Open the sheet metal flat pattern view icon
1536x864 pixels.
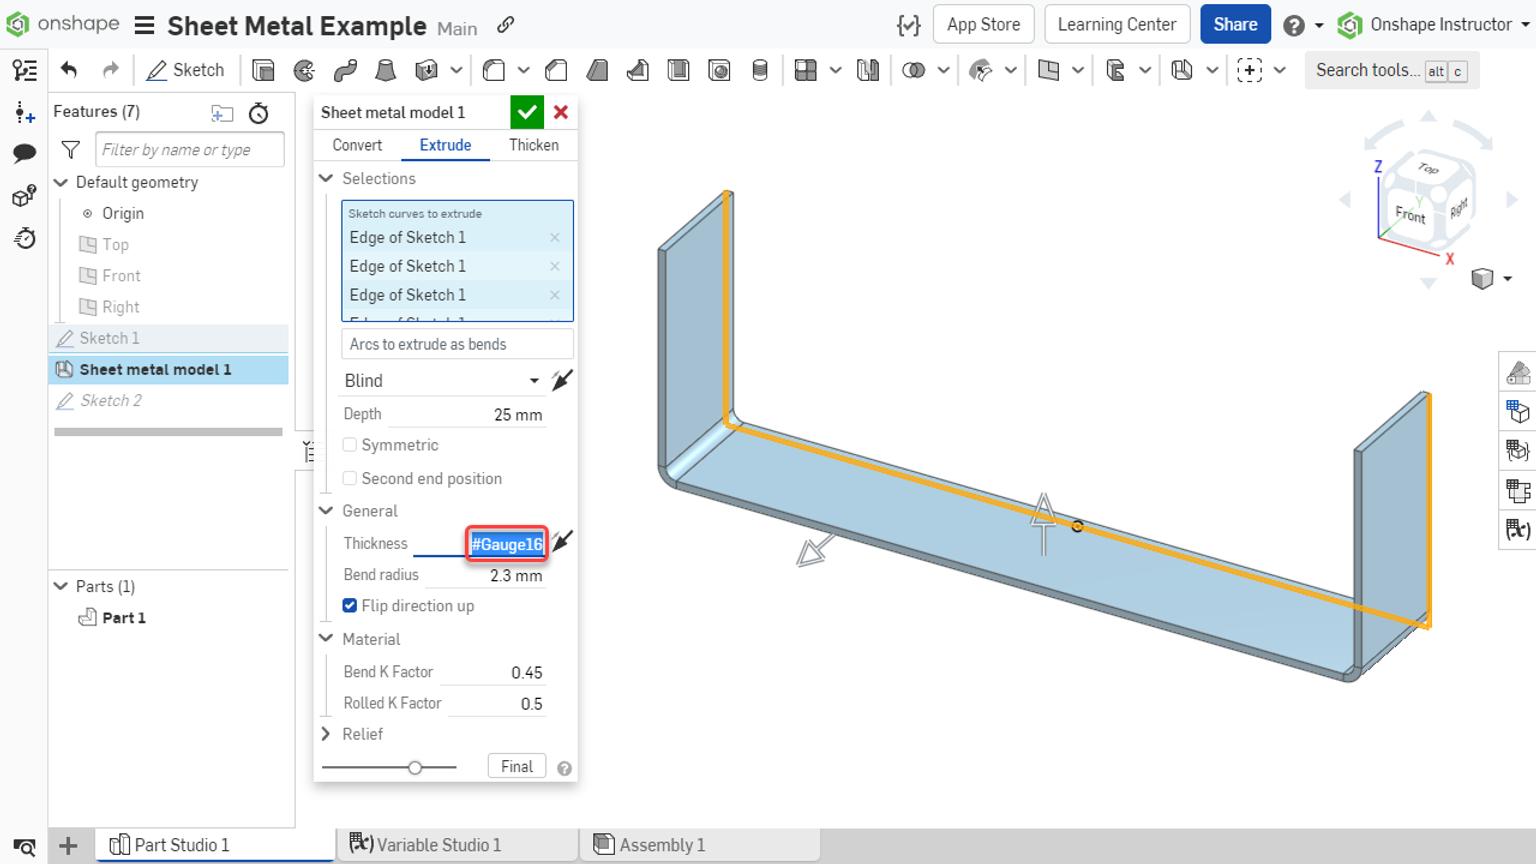pyautogui.click(x=1518, y=491)
